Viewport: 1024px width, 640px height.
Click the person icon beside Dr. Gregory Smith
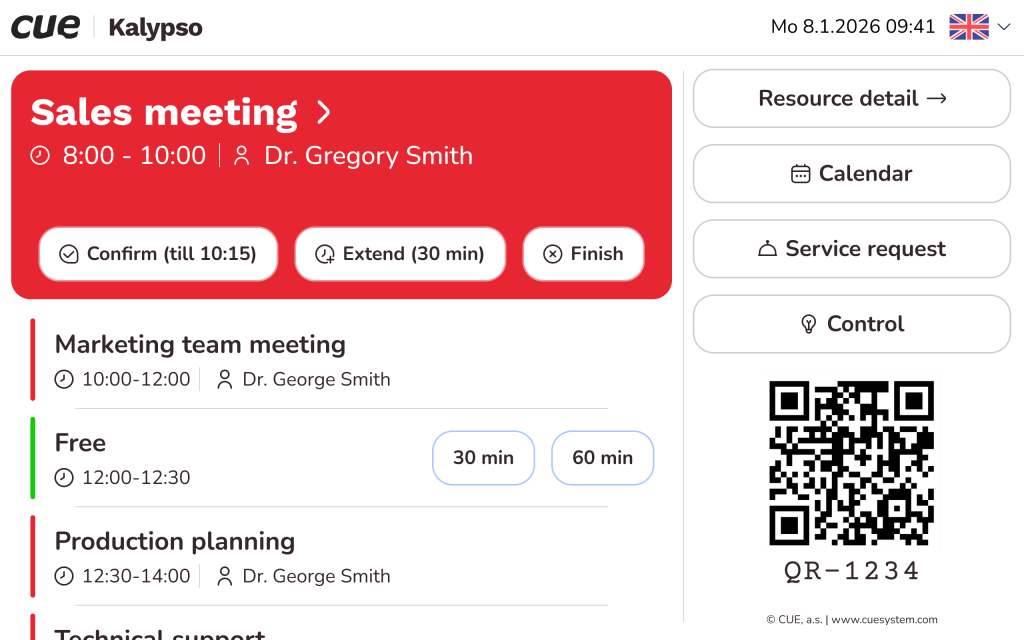pyautogui.click(x=241, y=156)
